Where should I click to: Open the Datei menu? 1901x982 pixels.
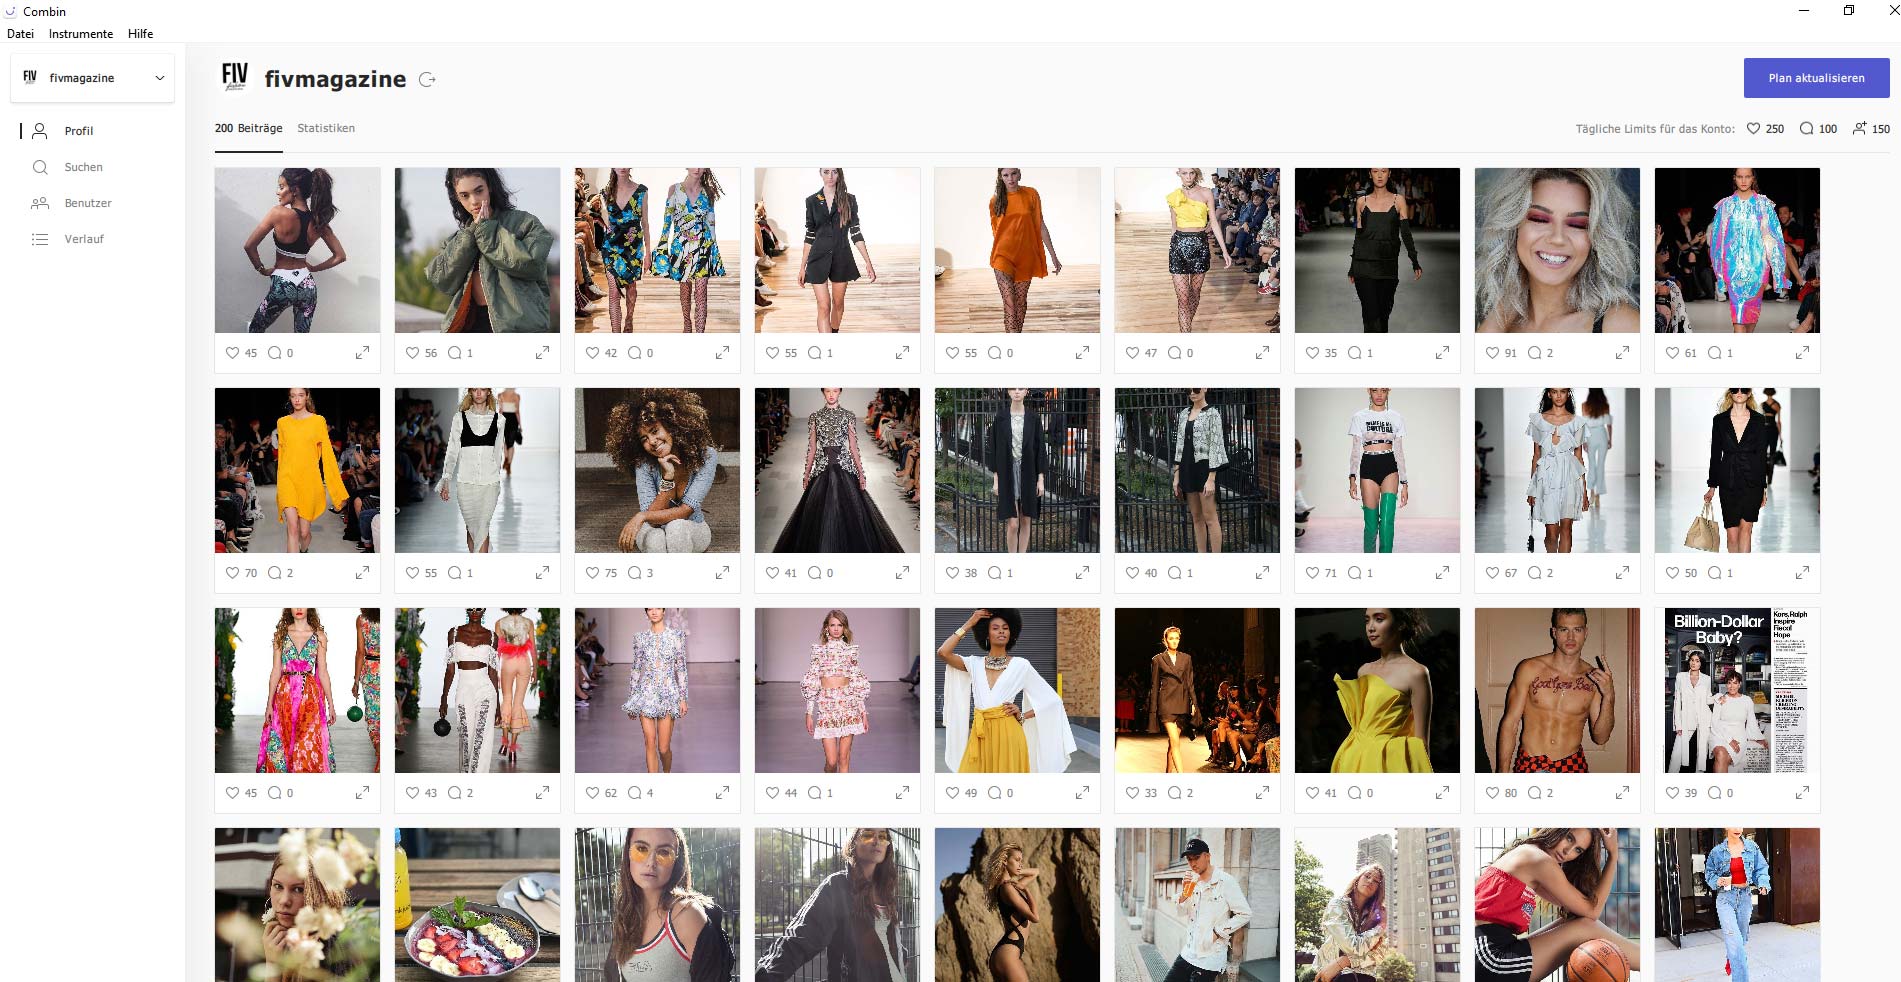click(20, 34)
